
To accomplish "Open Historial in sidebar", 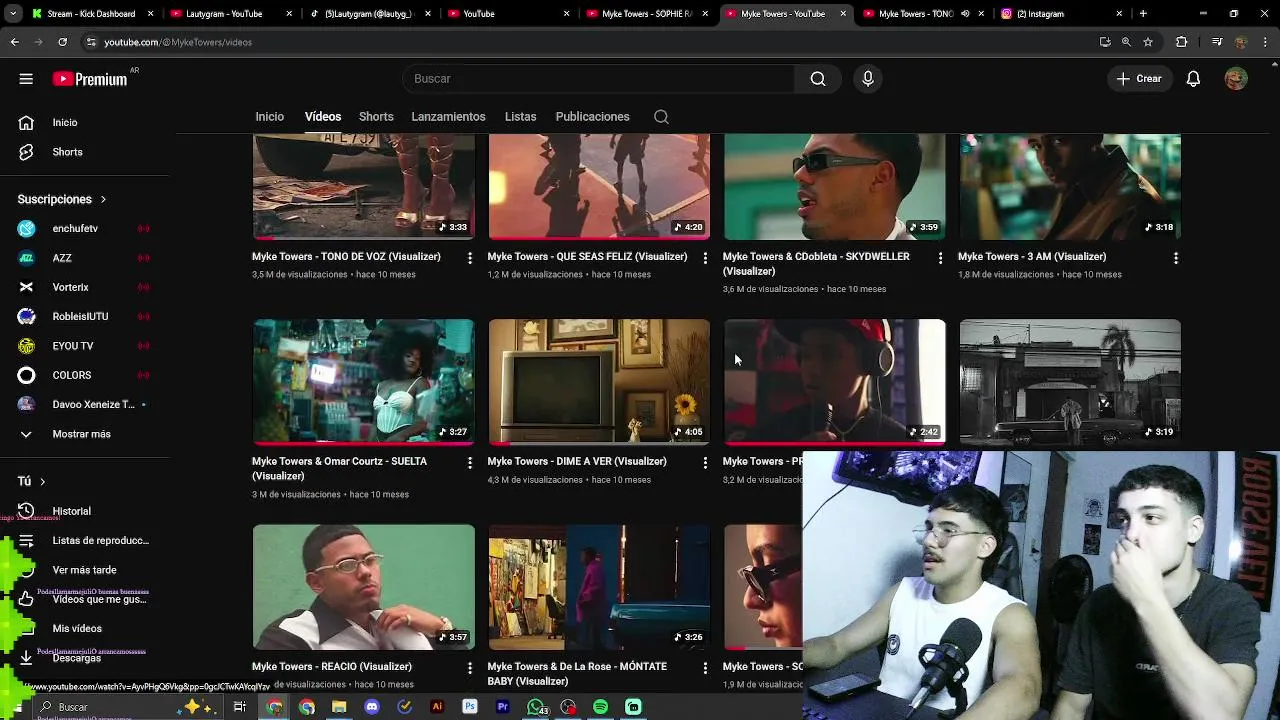I will (x=71, y=511).
